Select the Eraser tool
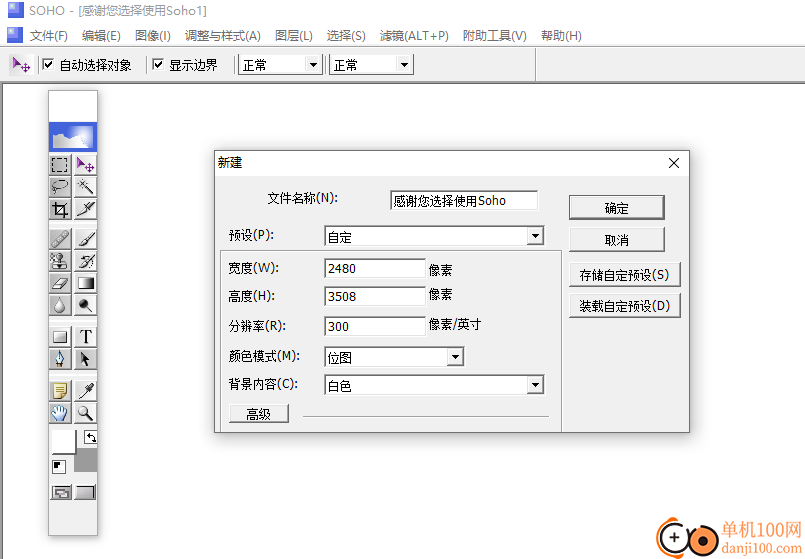The image size is (805, 559). tap(60, 283)
